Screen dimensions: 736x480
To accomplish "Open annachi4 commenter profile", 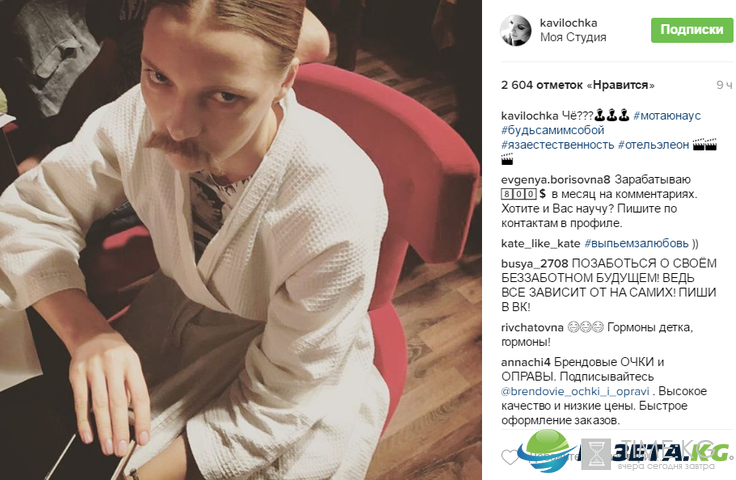I will (x=525, y=362).
